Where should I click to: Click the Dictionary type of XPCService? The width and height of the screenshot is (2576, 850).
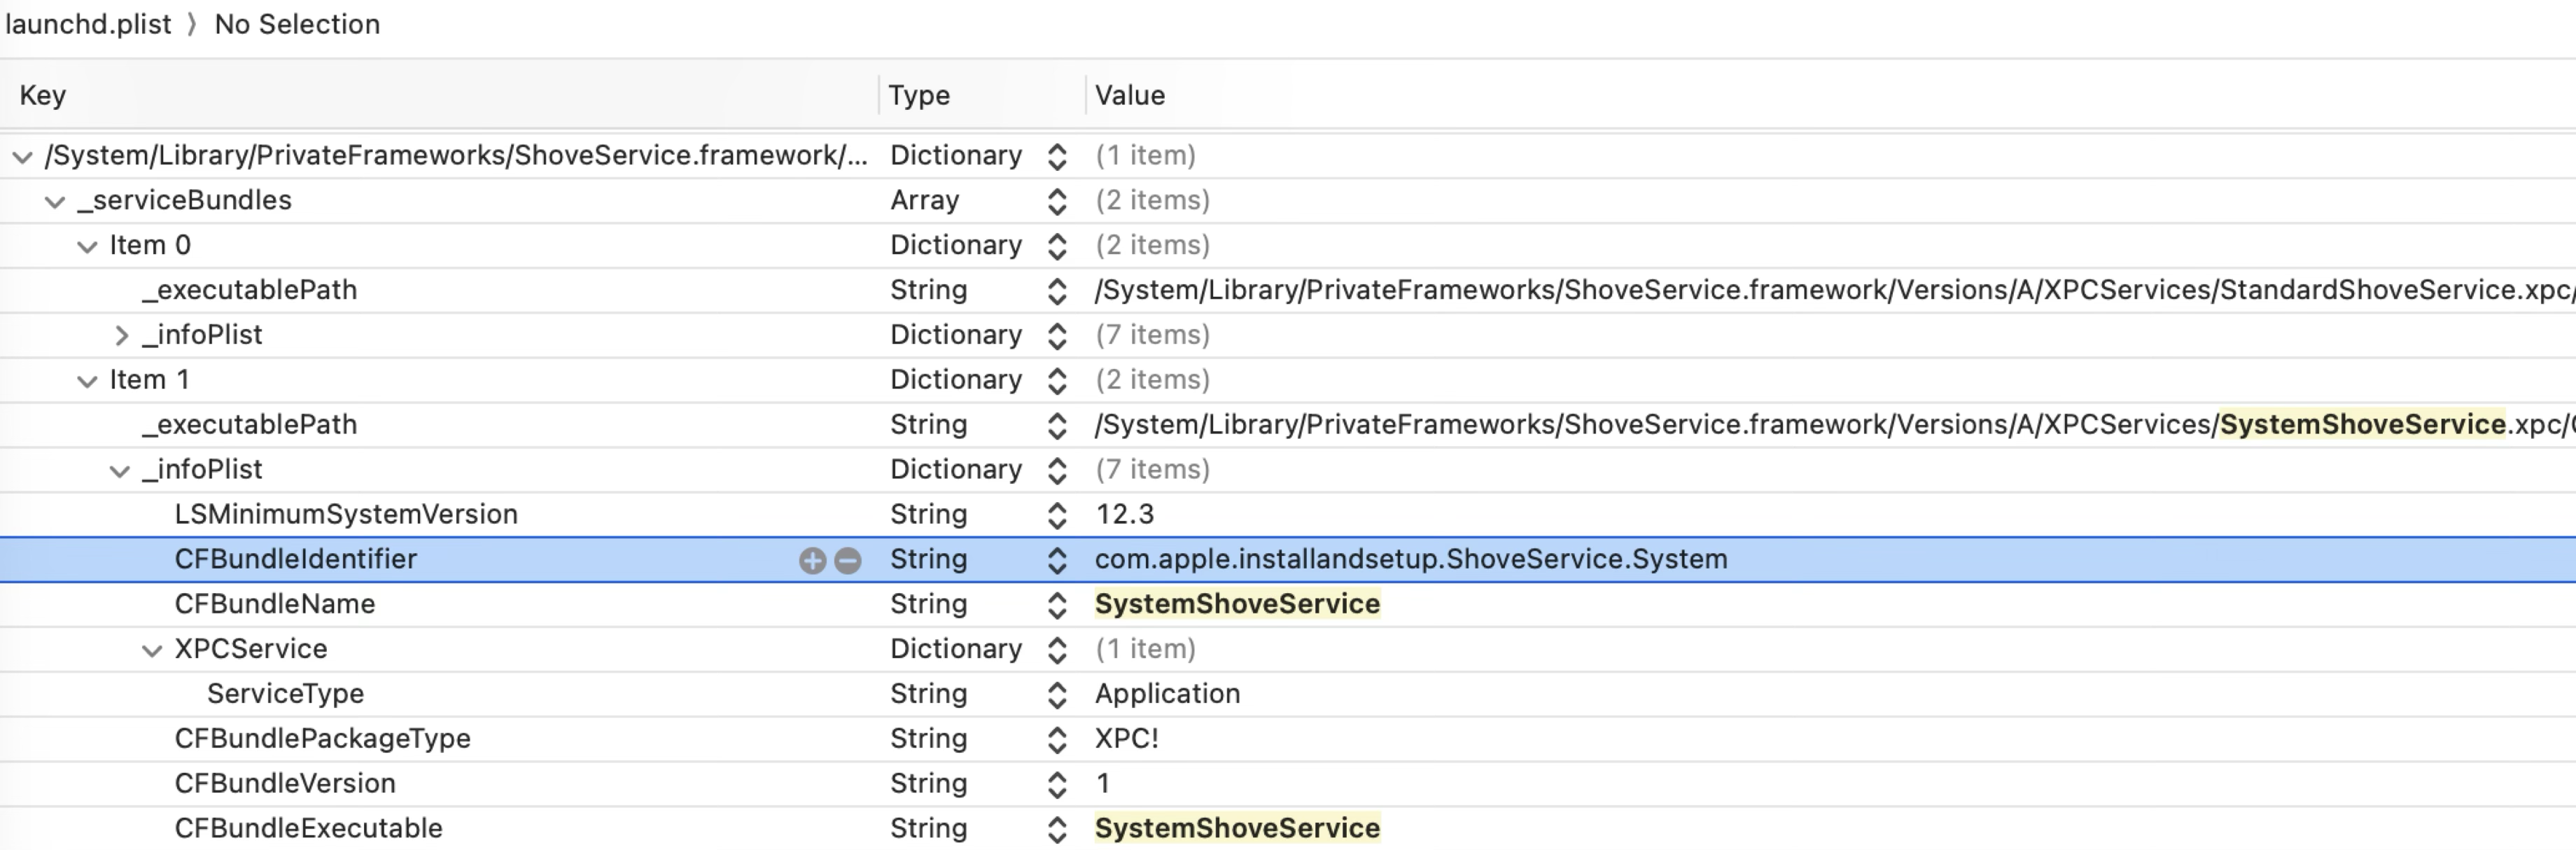click(x=957, y=649)
